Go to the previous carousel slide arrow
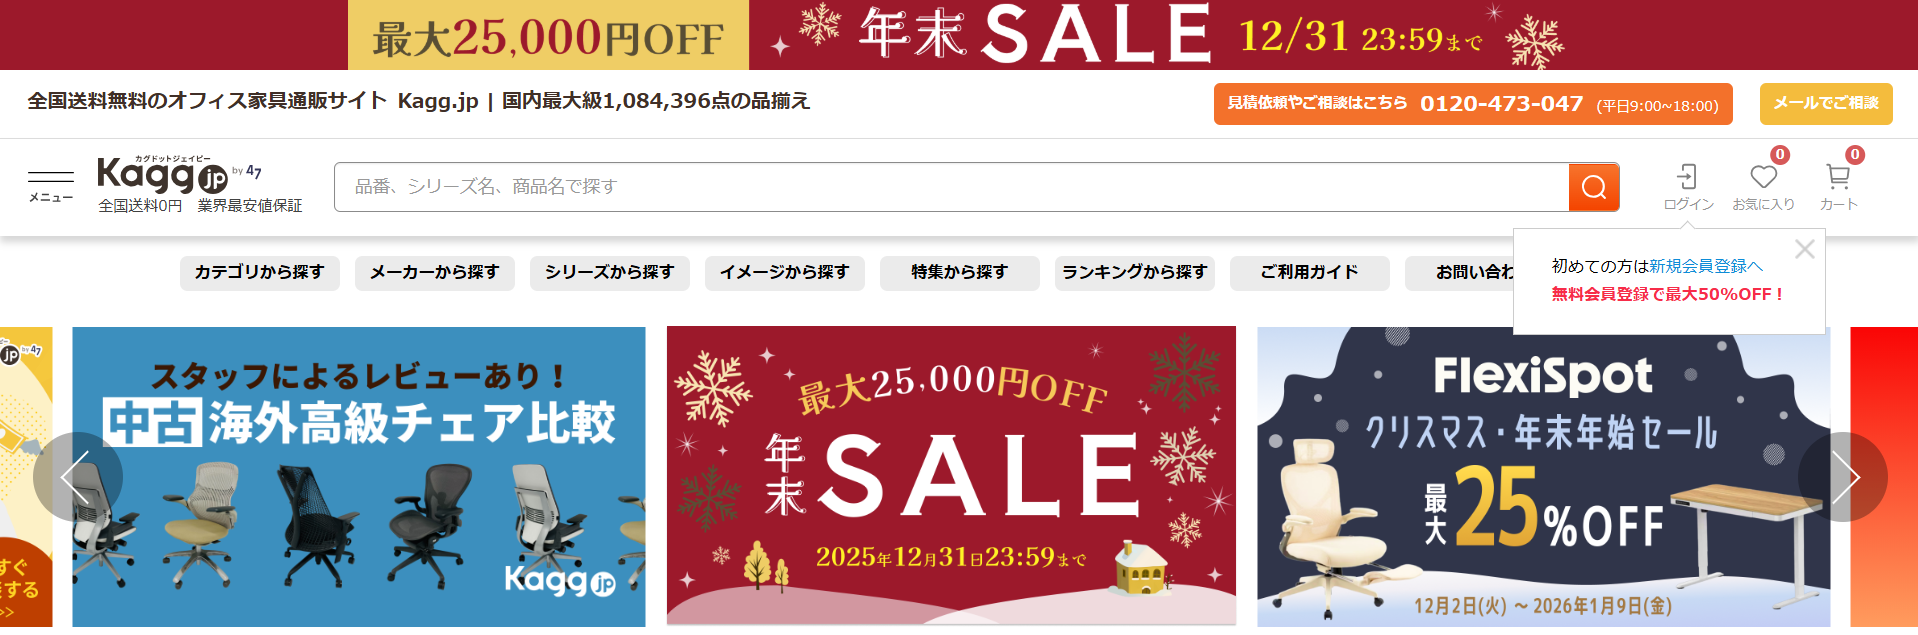Image resolution: width=1918 pixels, height=635 pixels. point(78,477)
